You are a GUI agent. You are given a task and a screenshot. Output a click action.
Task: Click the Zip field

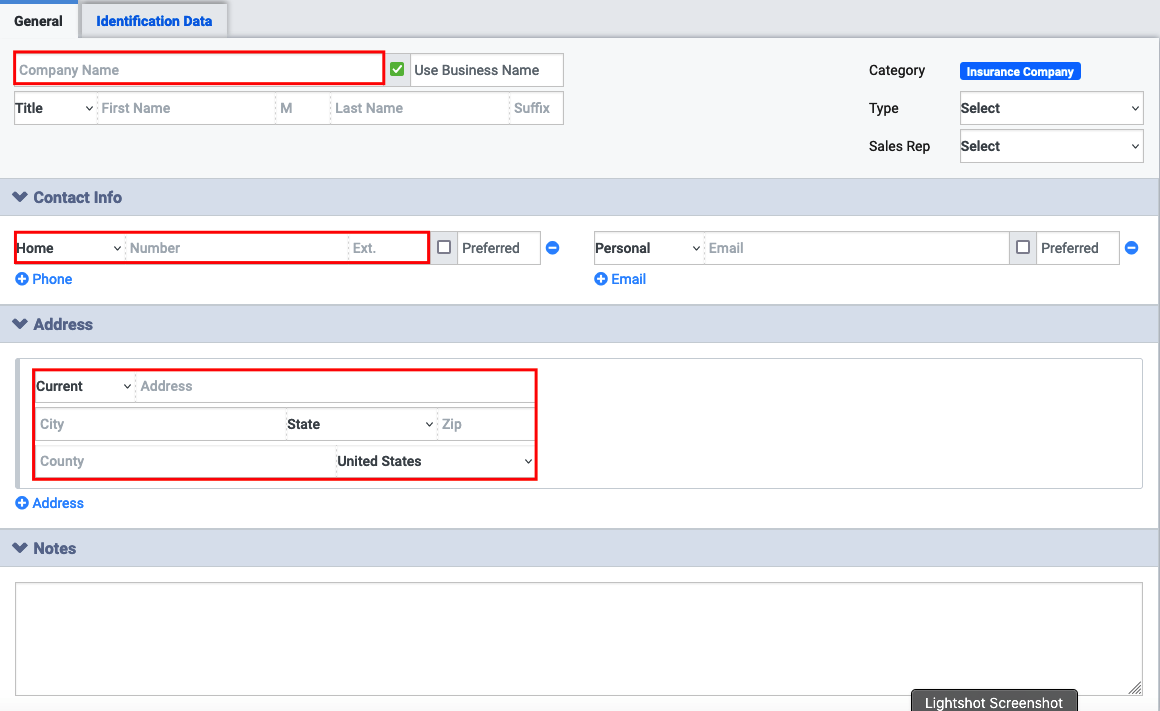click(x=486, y=424)
